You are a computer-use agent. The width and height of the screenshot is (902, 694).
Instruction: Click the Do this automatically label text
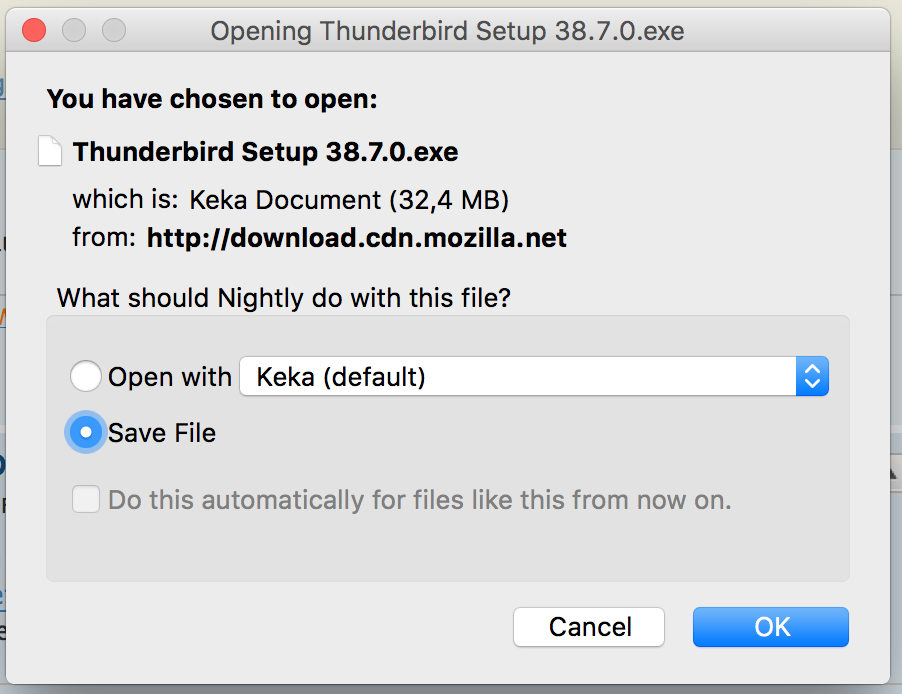(420, 499)
